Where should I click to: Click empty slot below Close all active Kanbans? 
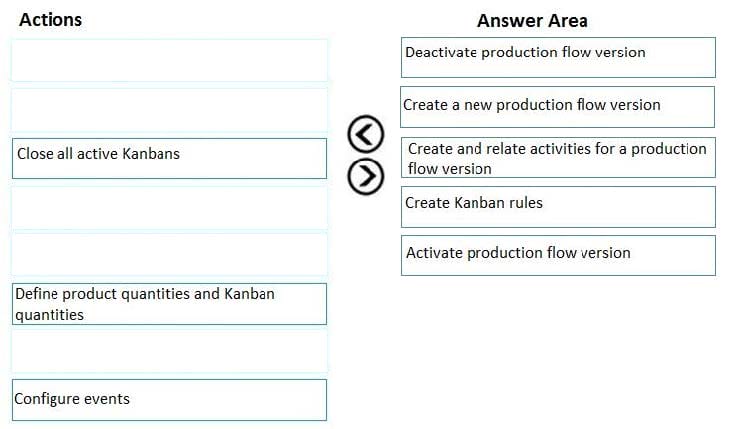point(169,208)
